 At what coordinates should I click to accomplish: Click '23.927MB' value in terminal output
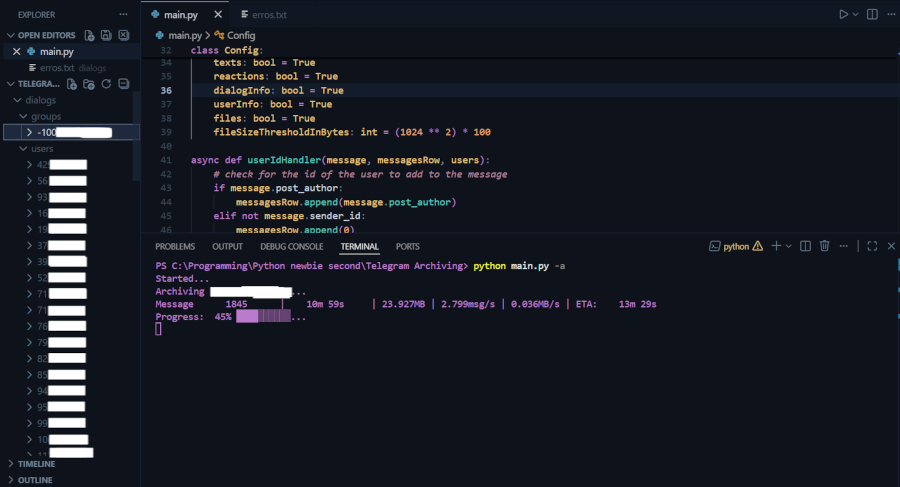404,304
